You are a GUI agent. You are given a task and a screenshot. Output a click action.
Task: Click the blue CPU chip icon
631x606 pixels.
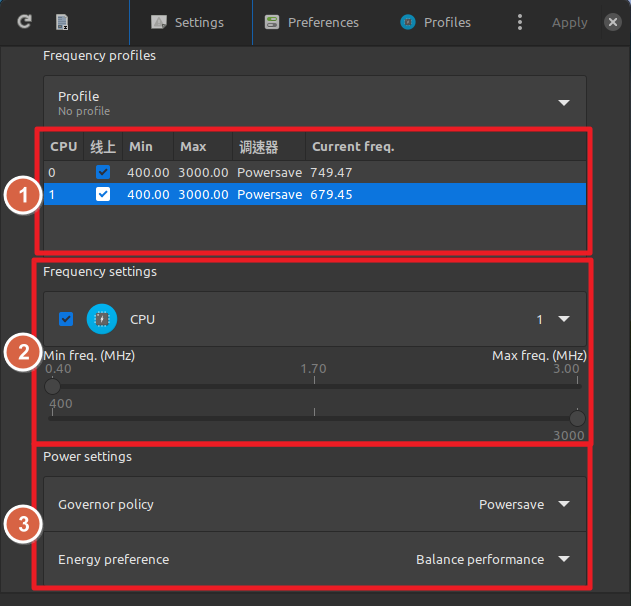[x=102, y=319]
